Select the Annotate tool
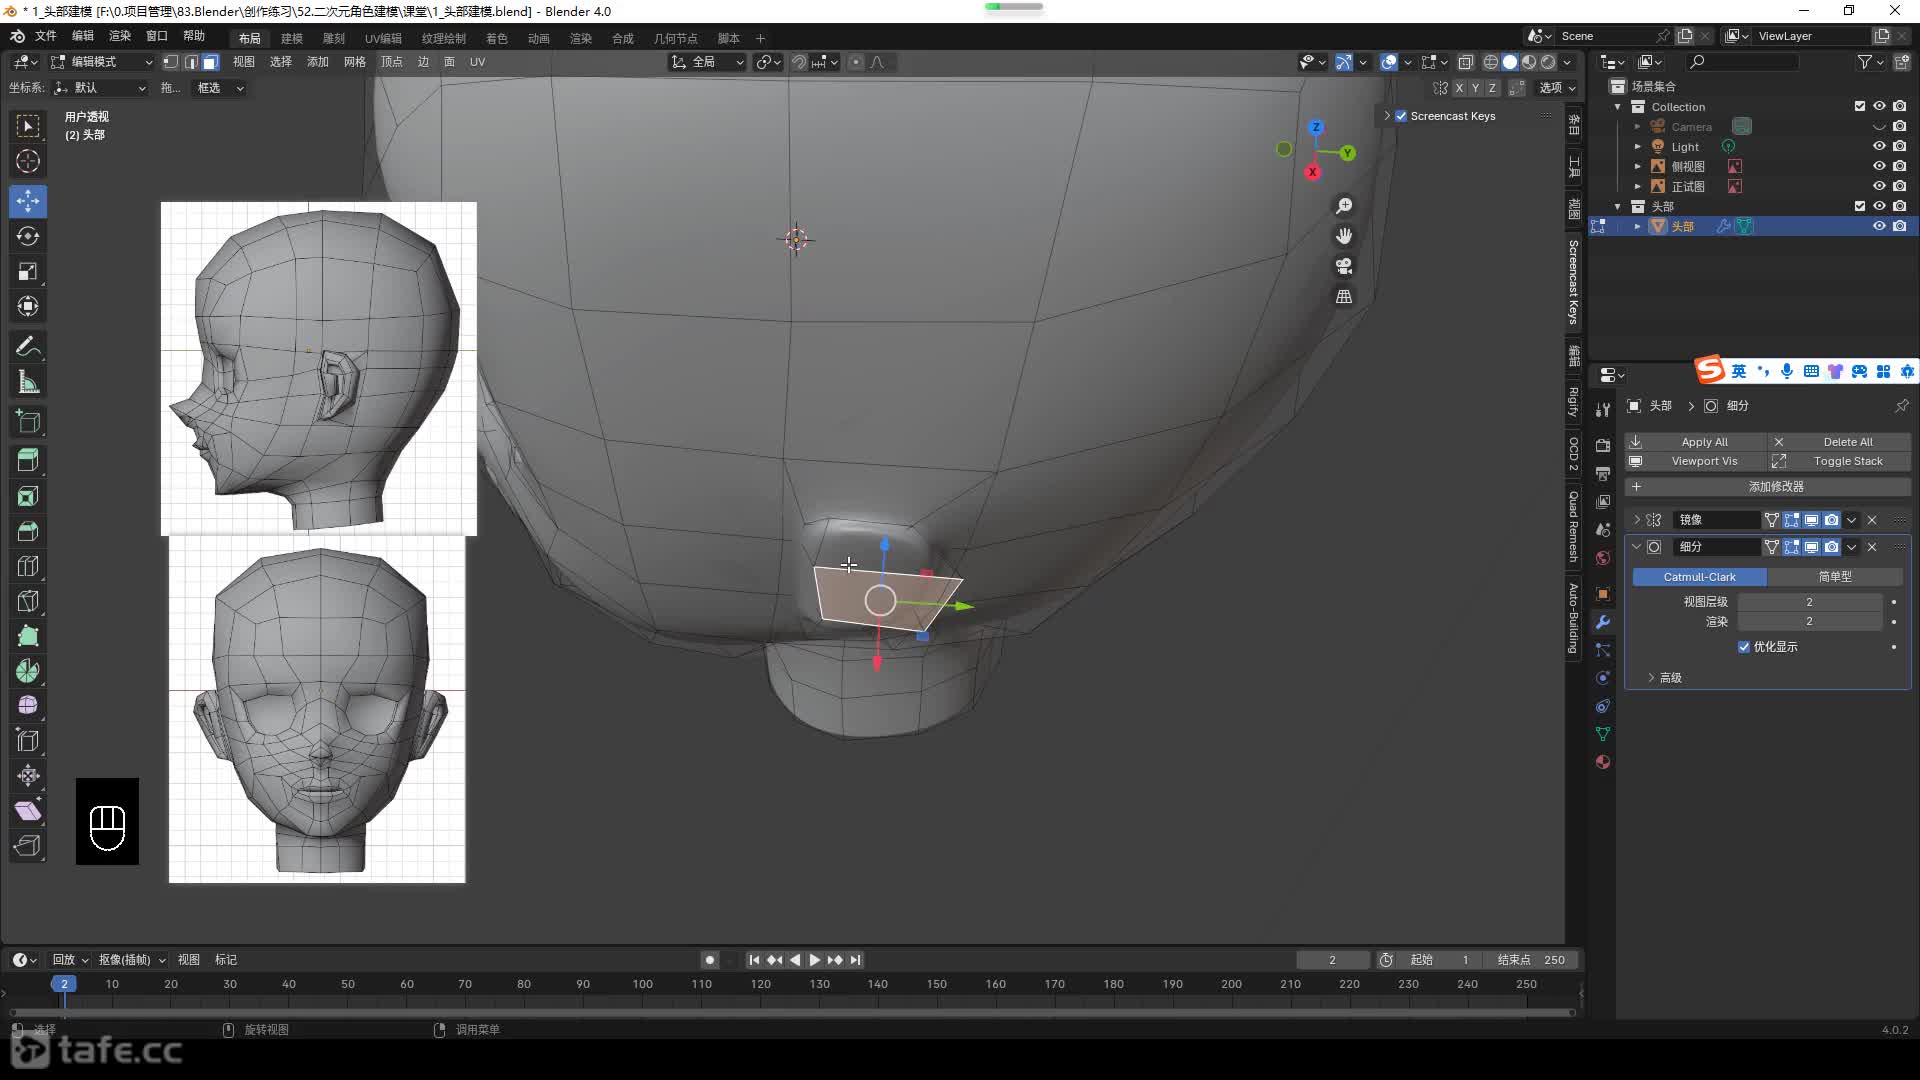The width and height of the screenshot is (1920, 1080). pyautogui.click(x=29, y=345)
